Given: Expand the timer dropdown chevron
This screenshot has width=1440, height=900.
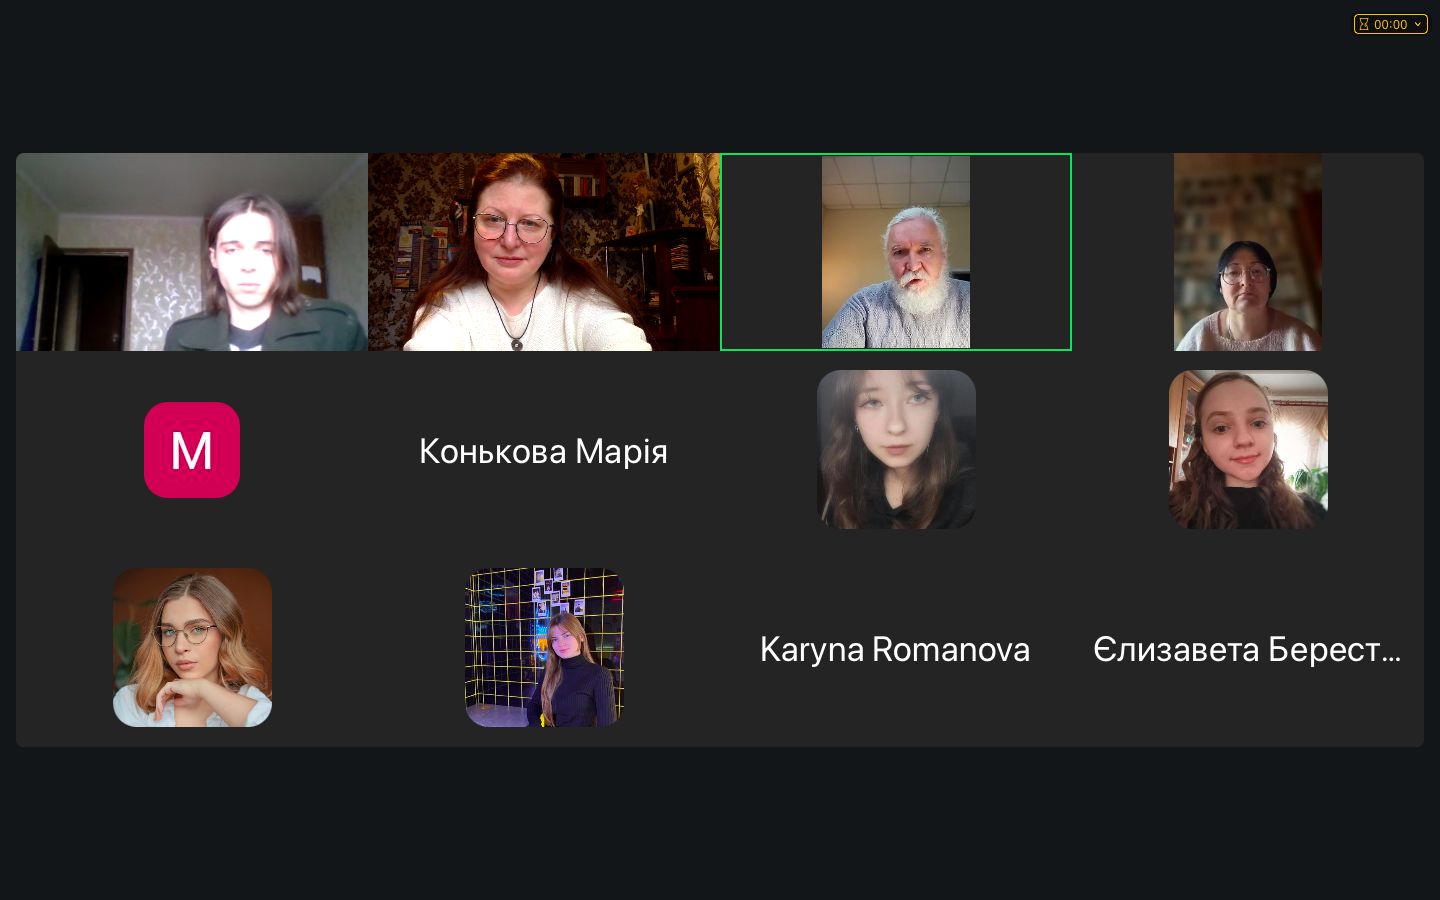Looking at the screenshot, I should coord(1417,24).
